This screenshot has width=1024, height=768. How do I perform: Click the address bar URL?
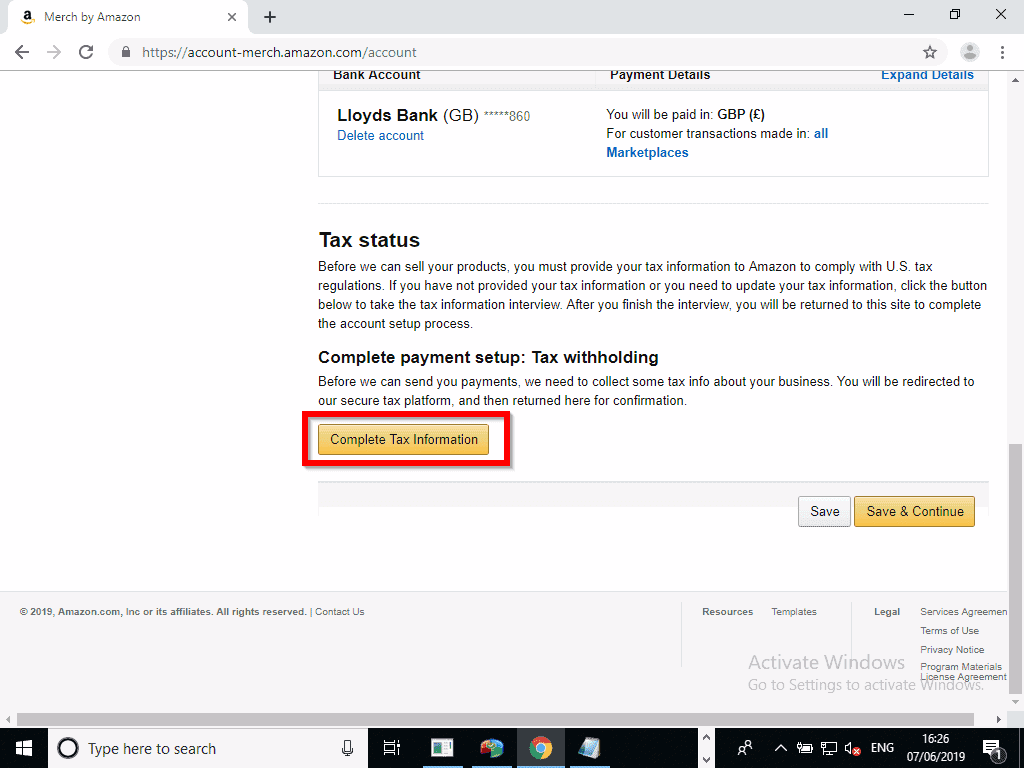click(x=279, y=52)
